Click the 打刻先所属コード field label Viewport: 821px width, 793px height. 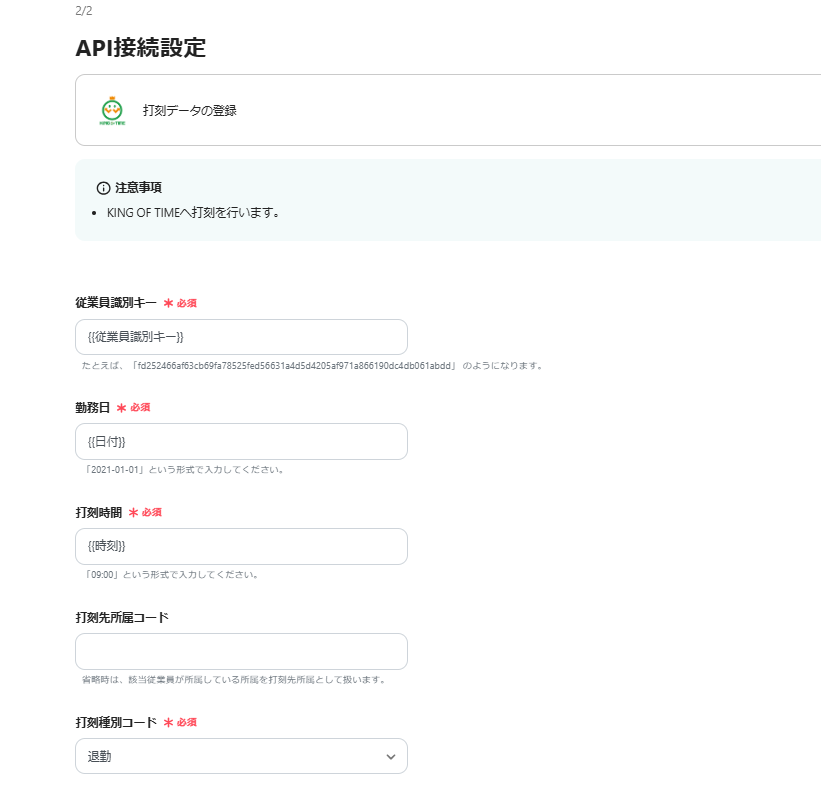pos(122,617)
